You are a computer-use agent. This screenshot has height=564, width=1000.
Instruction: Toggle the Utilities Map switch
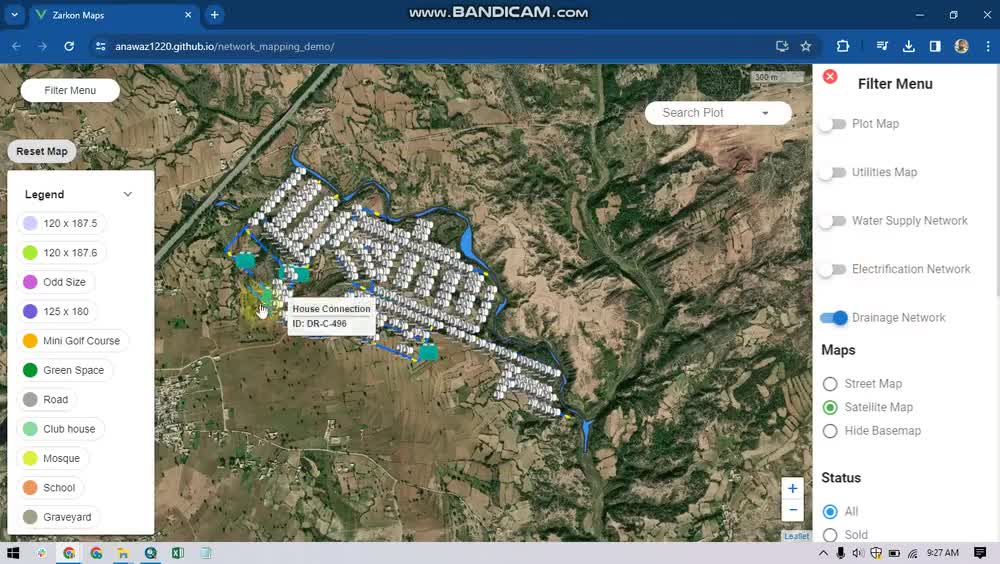pyautogui.click(x=833, y=172)
